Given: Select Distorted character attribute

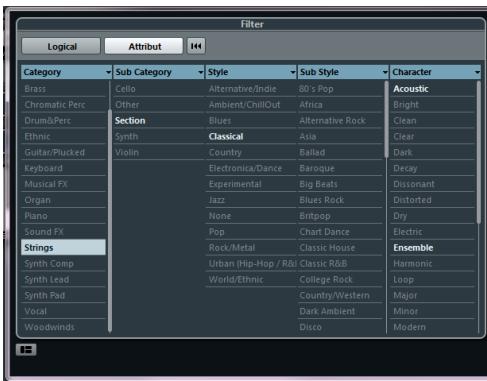Looking at the screenshot, I should (x=433, y=200).
